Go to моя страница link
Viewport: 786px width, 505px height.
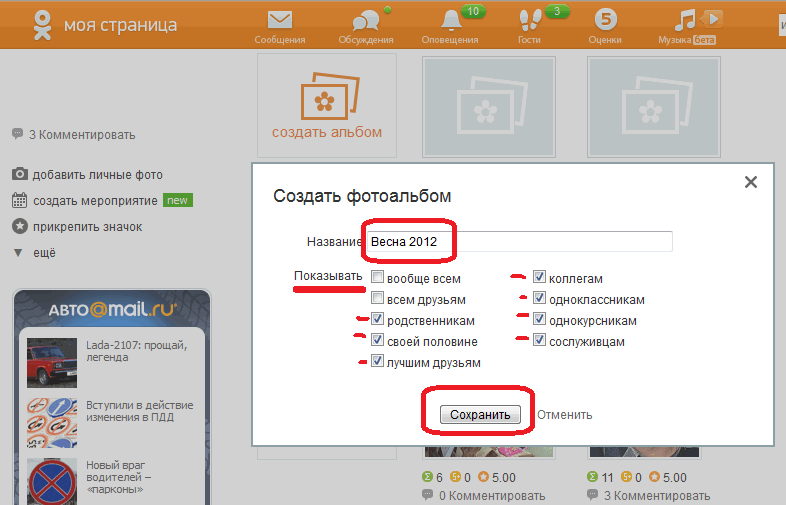[120, 25]
